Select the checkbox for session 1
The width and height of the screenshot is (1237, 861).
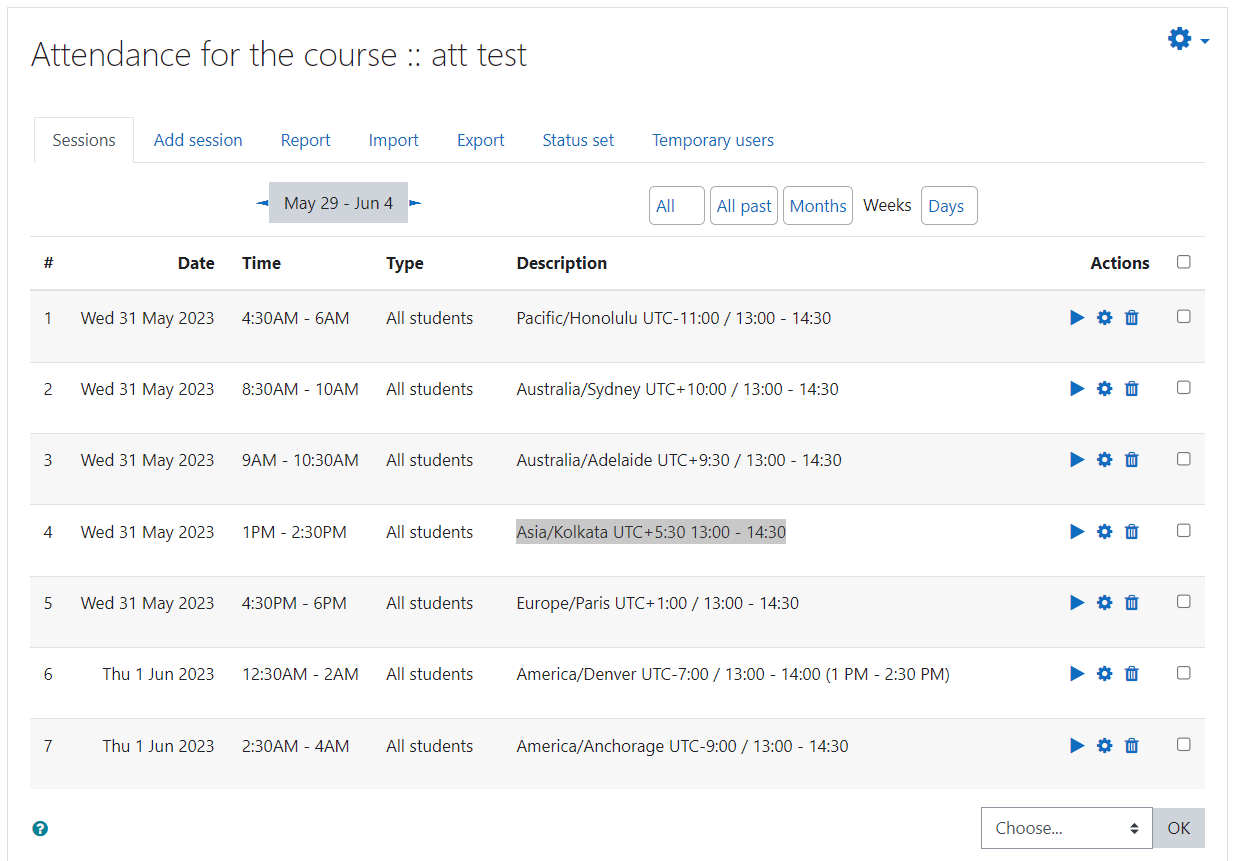[1183, 316]
